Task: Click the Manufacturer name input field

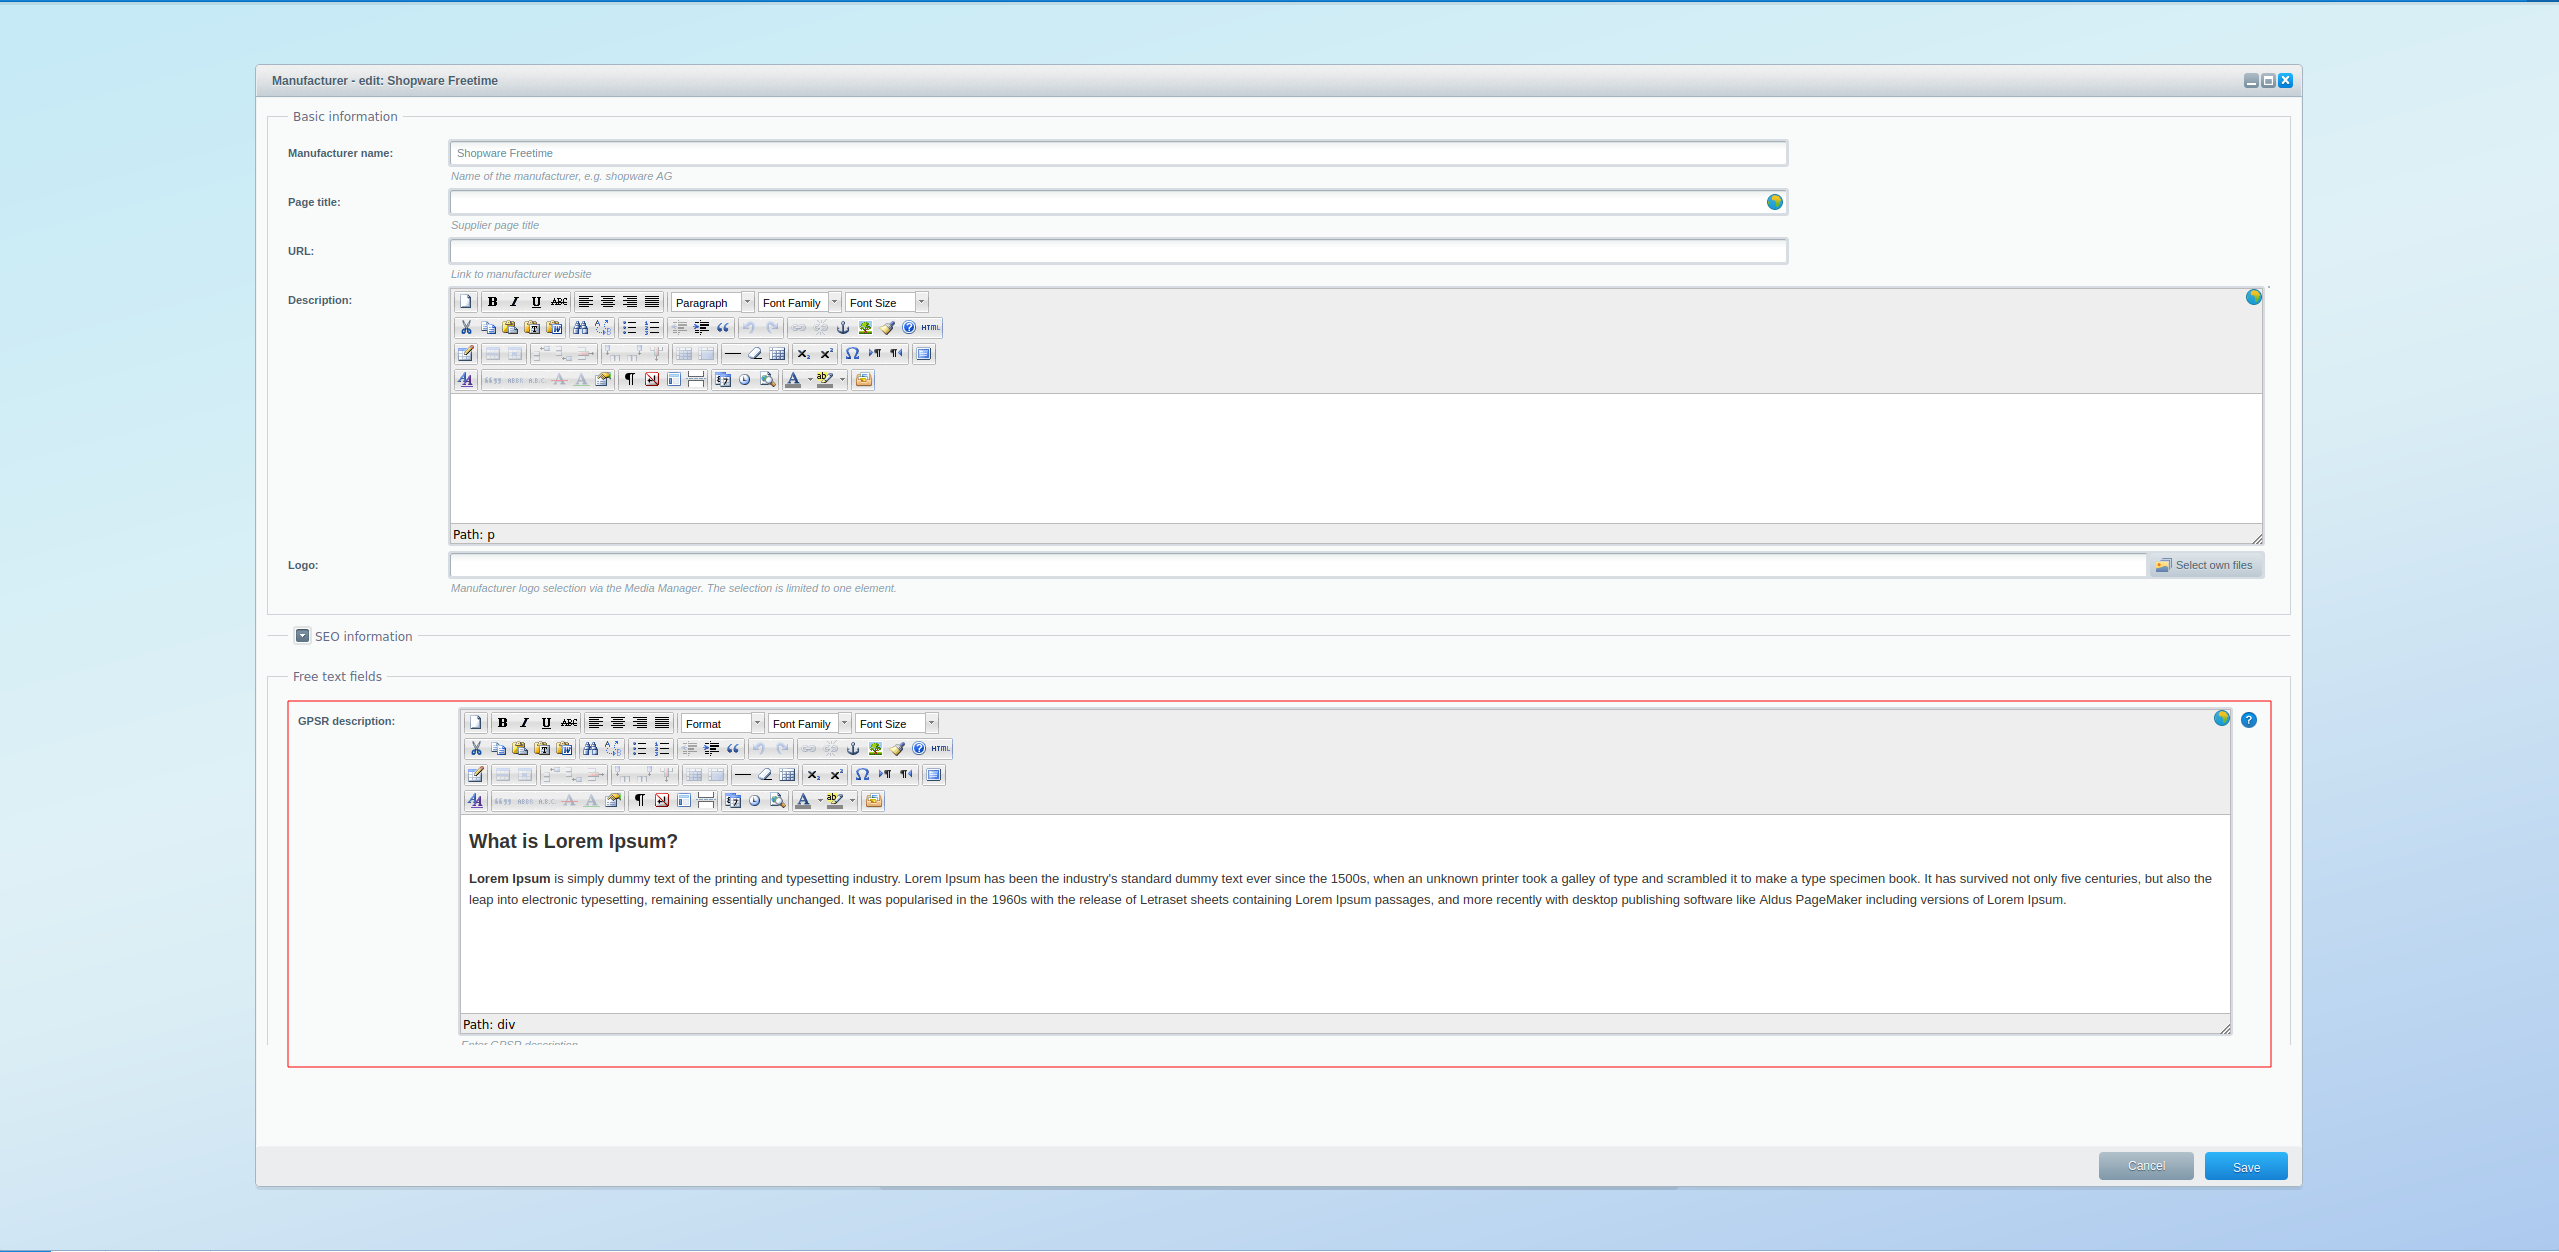Action: (1118, 152)
